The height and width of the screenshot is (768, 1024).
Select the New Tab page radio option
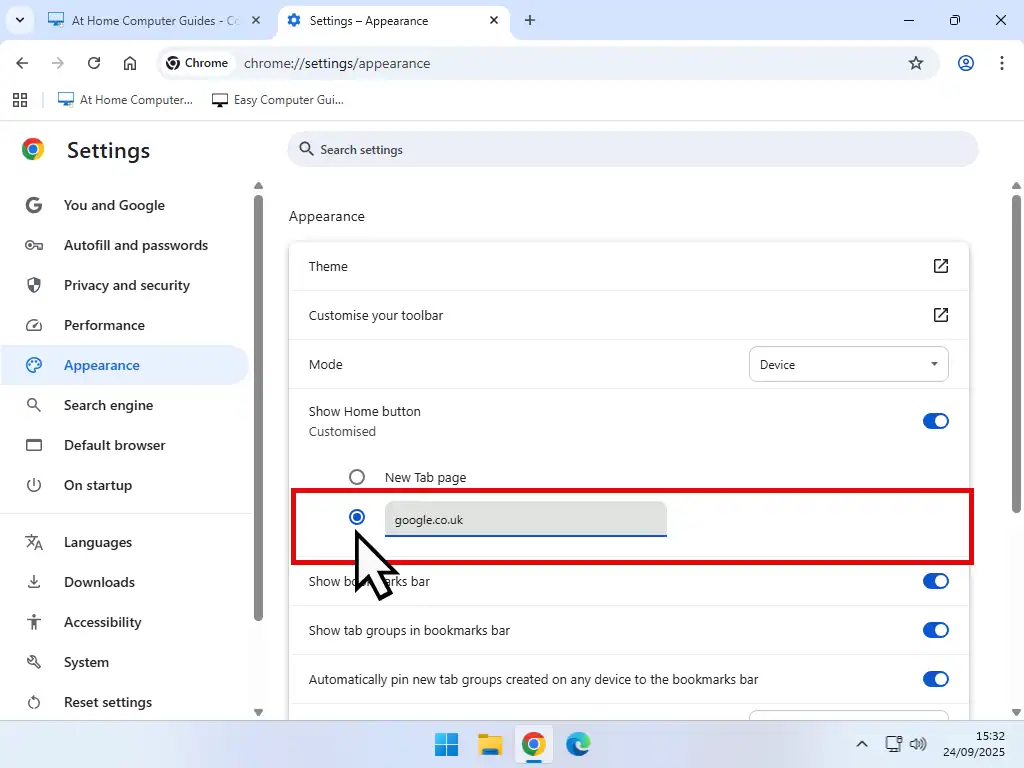(357, 477)
